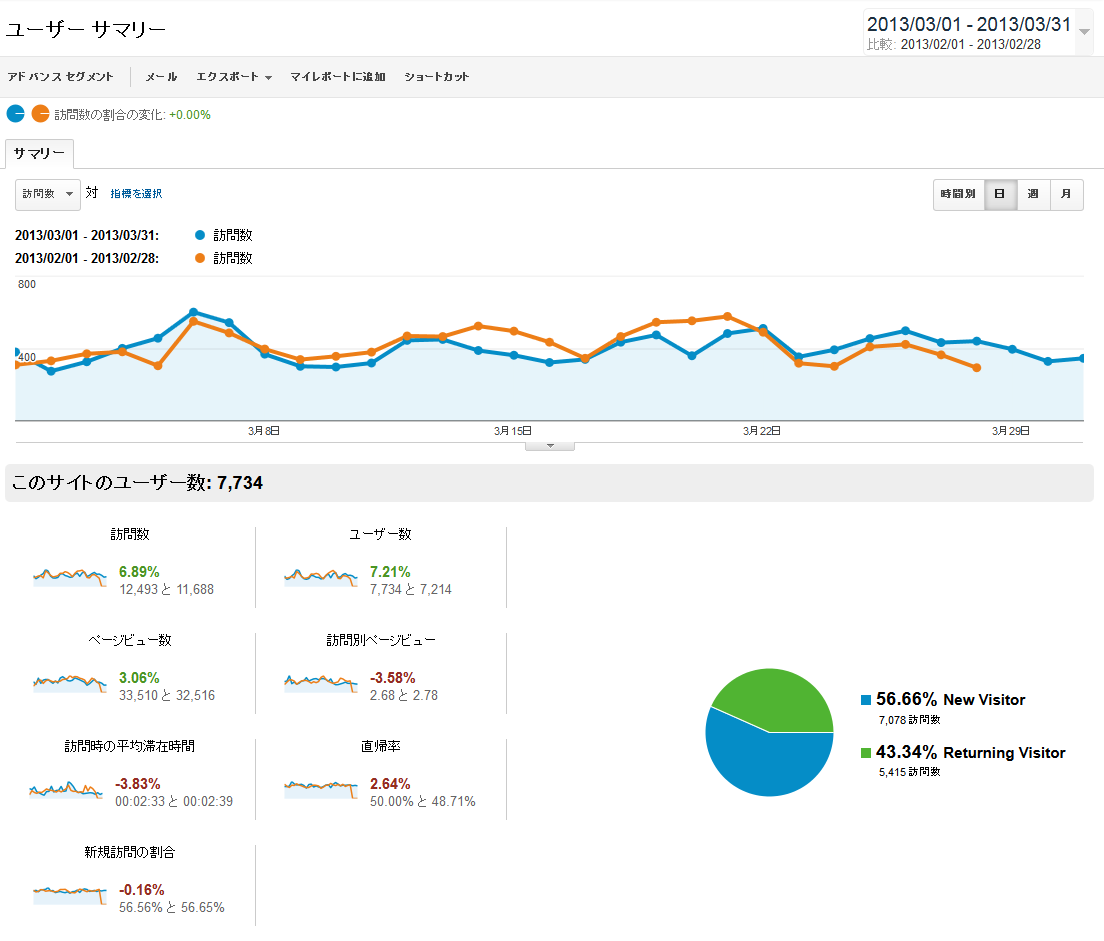Click the ページビュー数 sparkline thumbnail

coord(69,683)
